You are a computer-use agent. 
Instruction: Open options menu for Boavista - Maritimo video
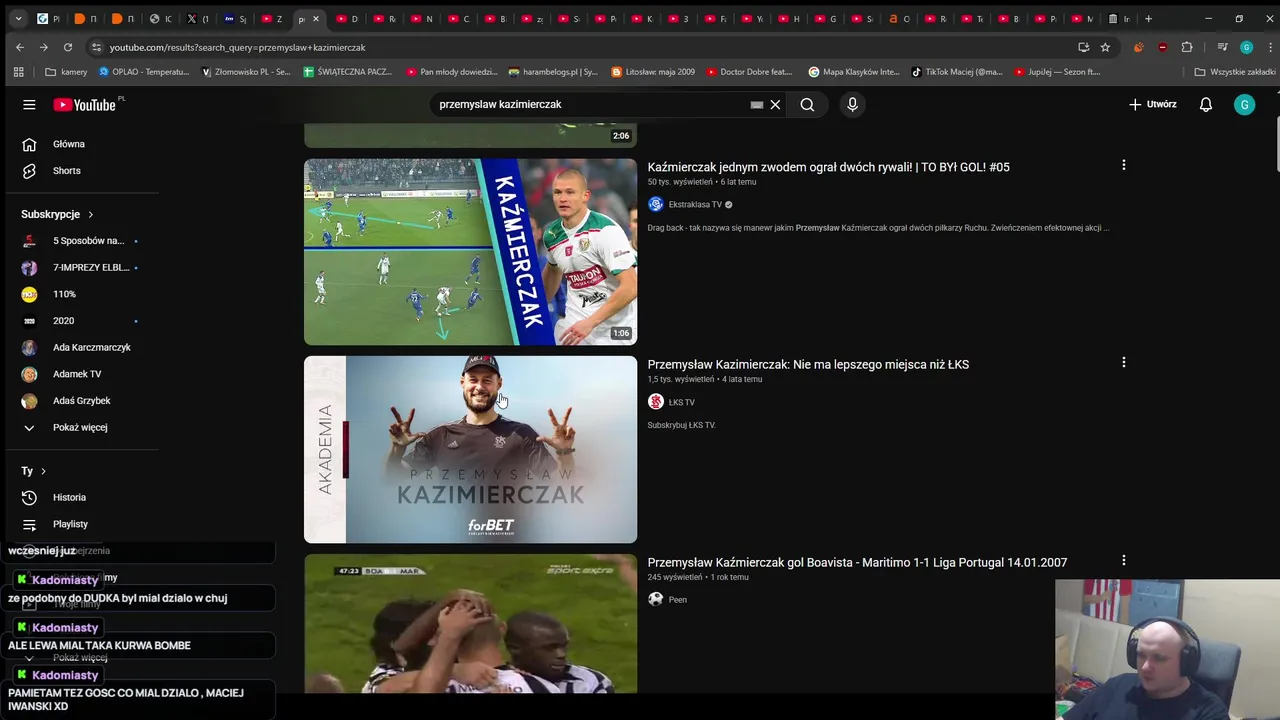[1123, 560]
